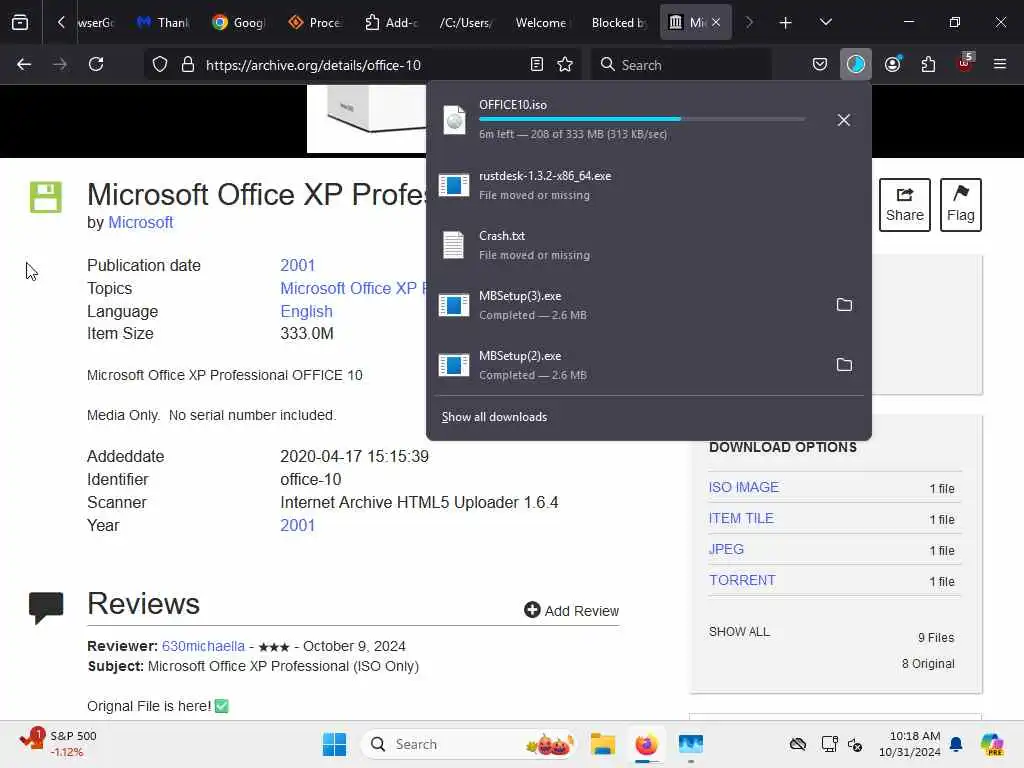Open the Firefox account icon
The height and width of the screenshot is (768, 1024).
tap(893, 65)
